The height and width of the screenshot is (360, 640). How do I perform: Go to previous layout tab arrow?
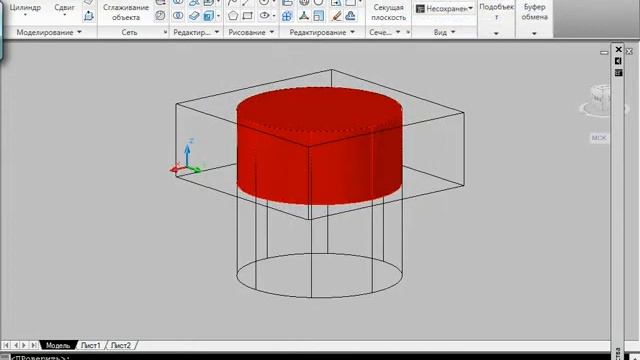coord(16,345)
